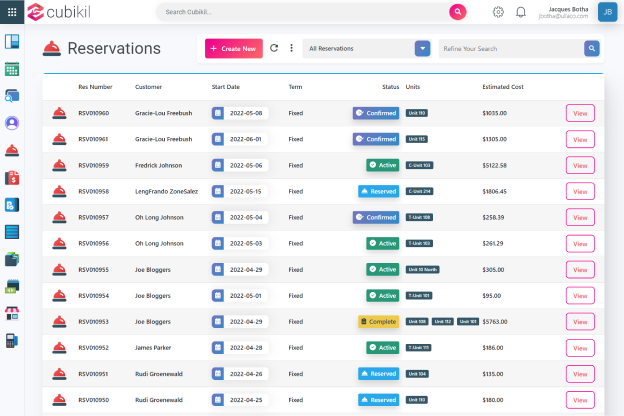624x416 pixels.
Task: Sort by Estimated Cost column header
Action: (x=503, y=87)
